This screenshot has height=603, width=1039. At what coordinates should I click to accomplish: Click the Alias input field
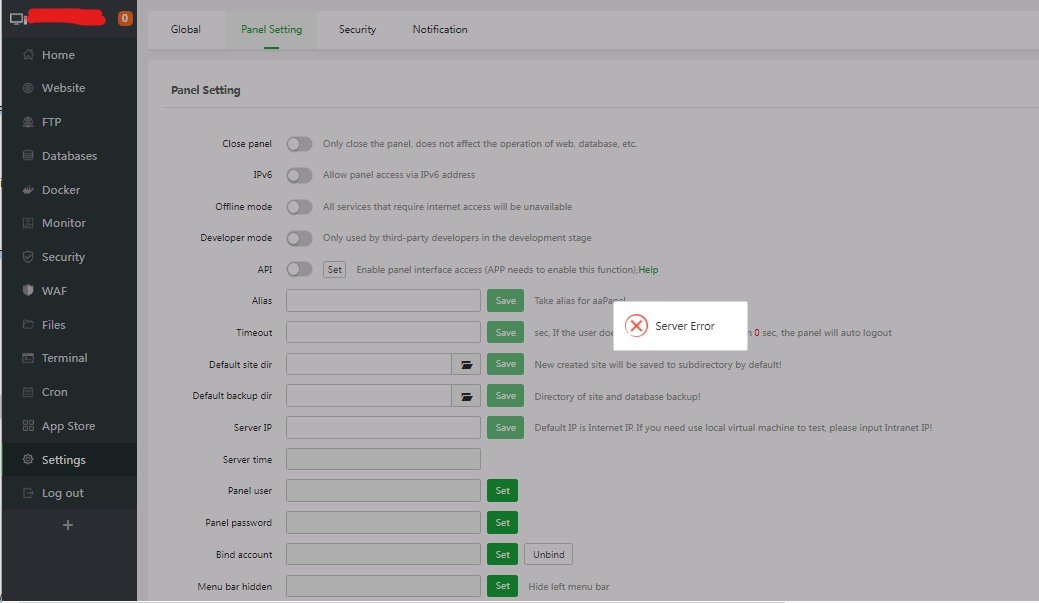pos(383,301)
